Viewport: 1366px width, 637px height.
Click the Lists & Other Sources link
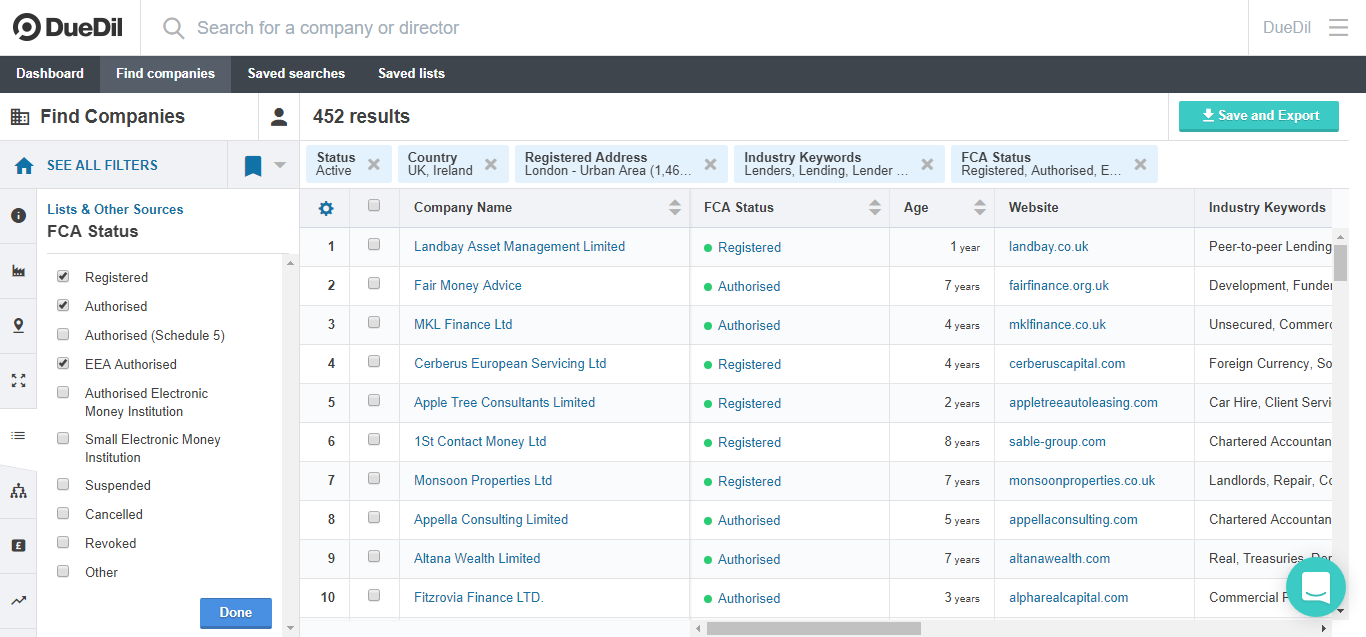pos(115,210)
